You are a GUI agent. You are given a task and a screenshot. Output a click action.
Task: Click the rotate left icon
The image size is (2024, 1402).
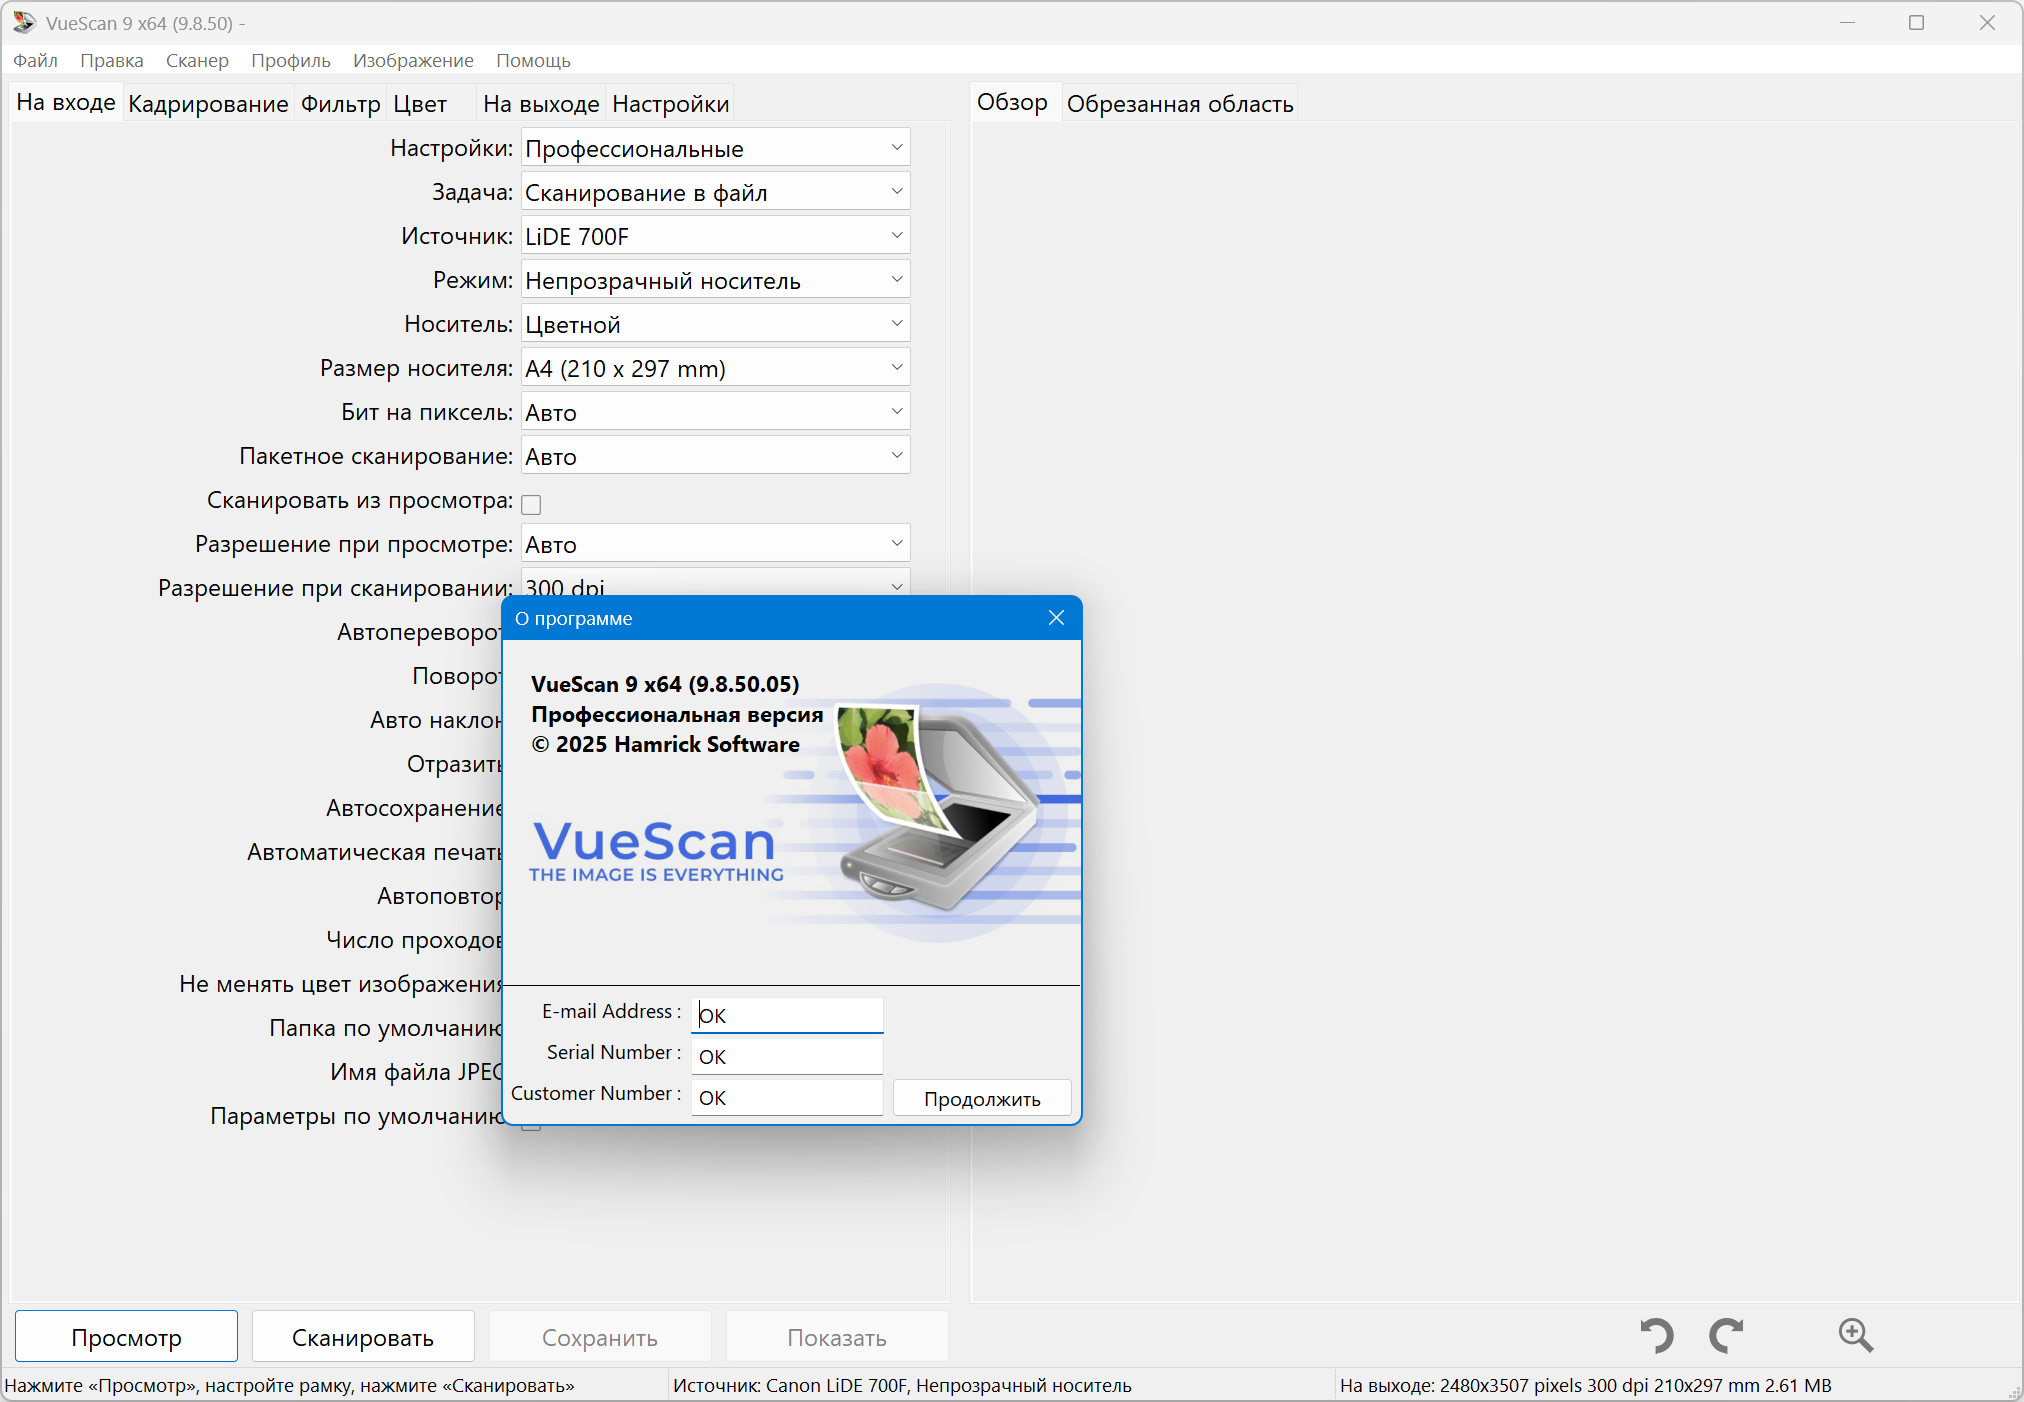click(x=1657, y=1336)
